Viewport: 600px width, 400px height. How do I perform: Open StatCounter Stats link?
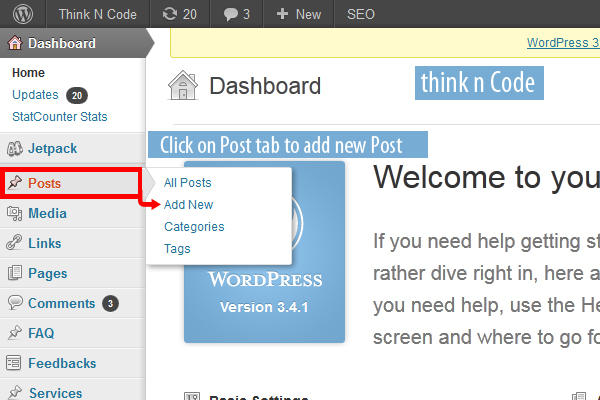click(x=60, y=116)
